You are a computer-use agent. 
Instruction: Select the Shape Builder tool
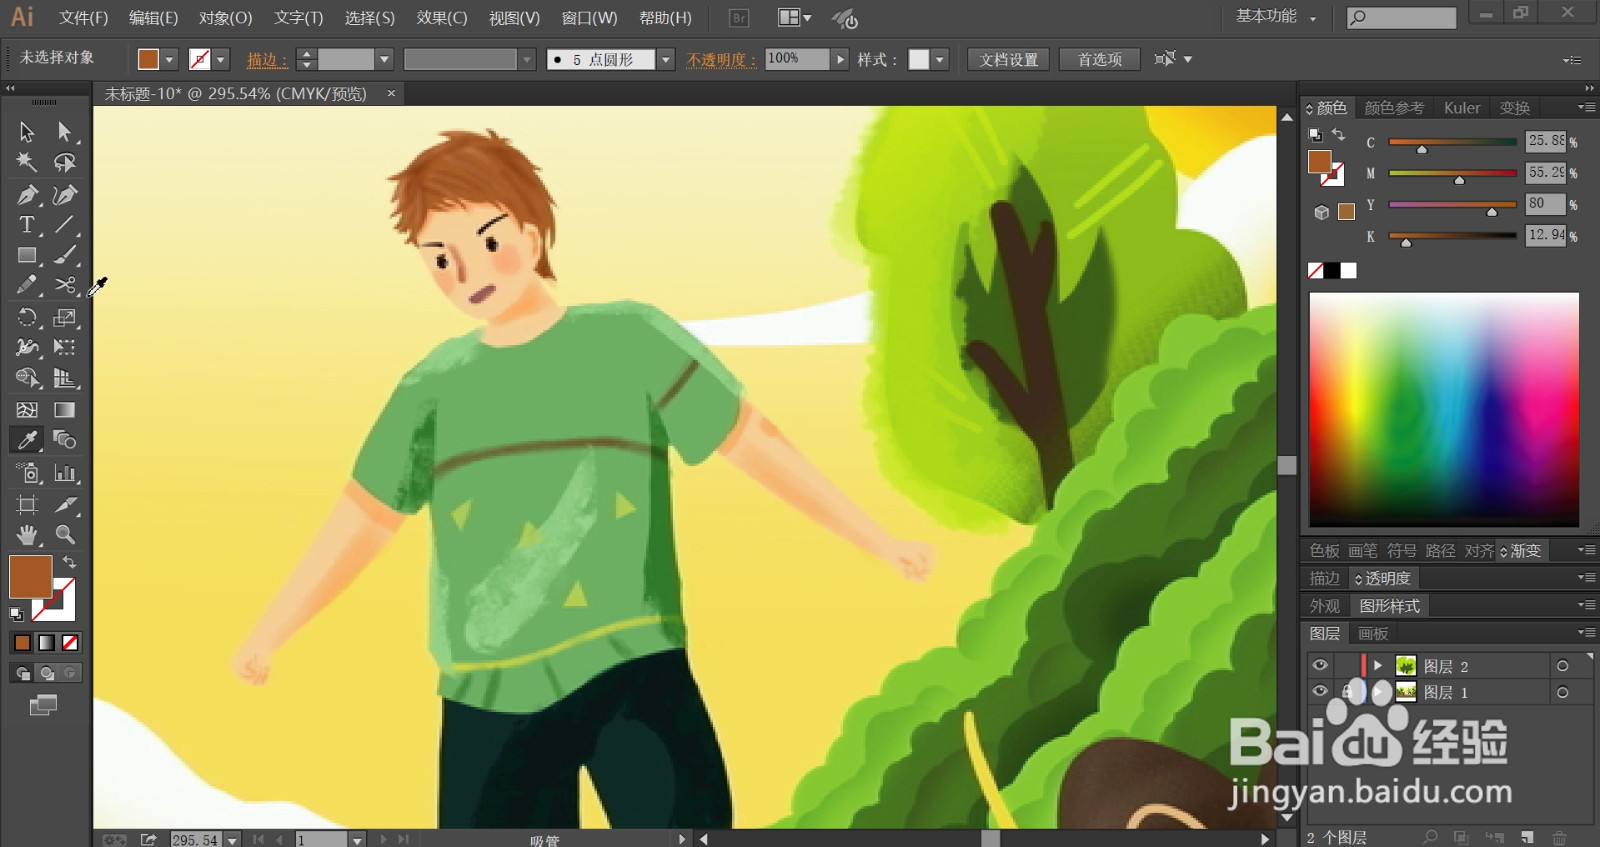pyautogui.click(x=27, y=378)
